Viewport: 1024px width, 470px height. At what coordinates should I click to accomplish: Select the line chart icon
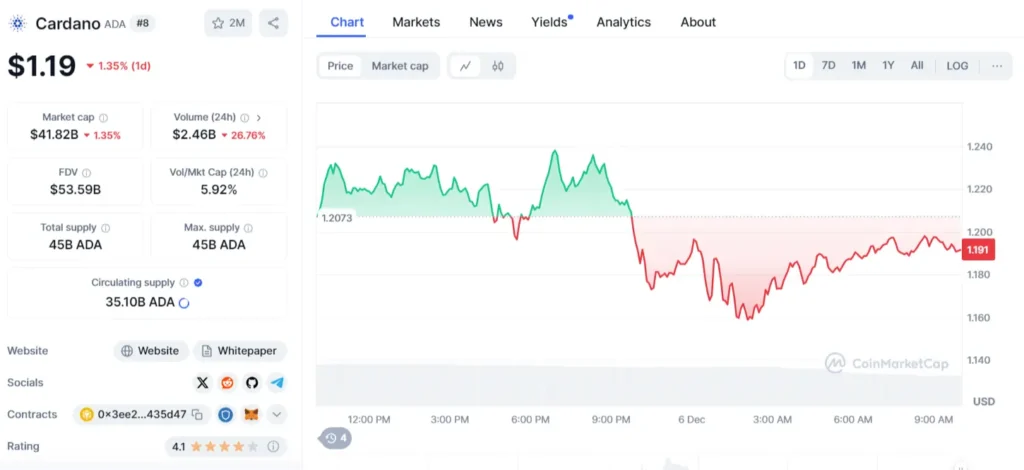(466, 66)
